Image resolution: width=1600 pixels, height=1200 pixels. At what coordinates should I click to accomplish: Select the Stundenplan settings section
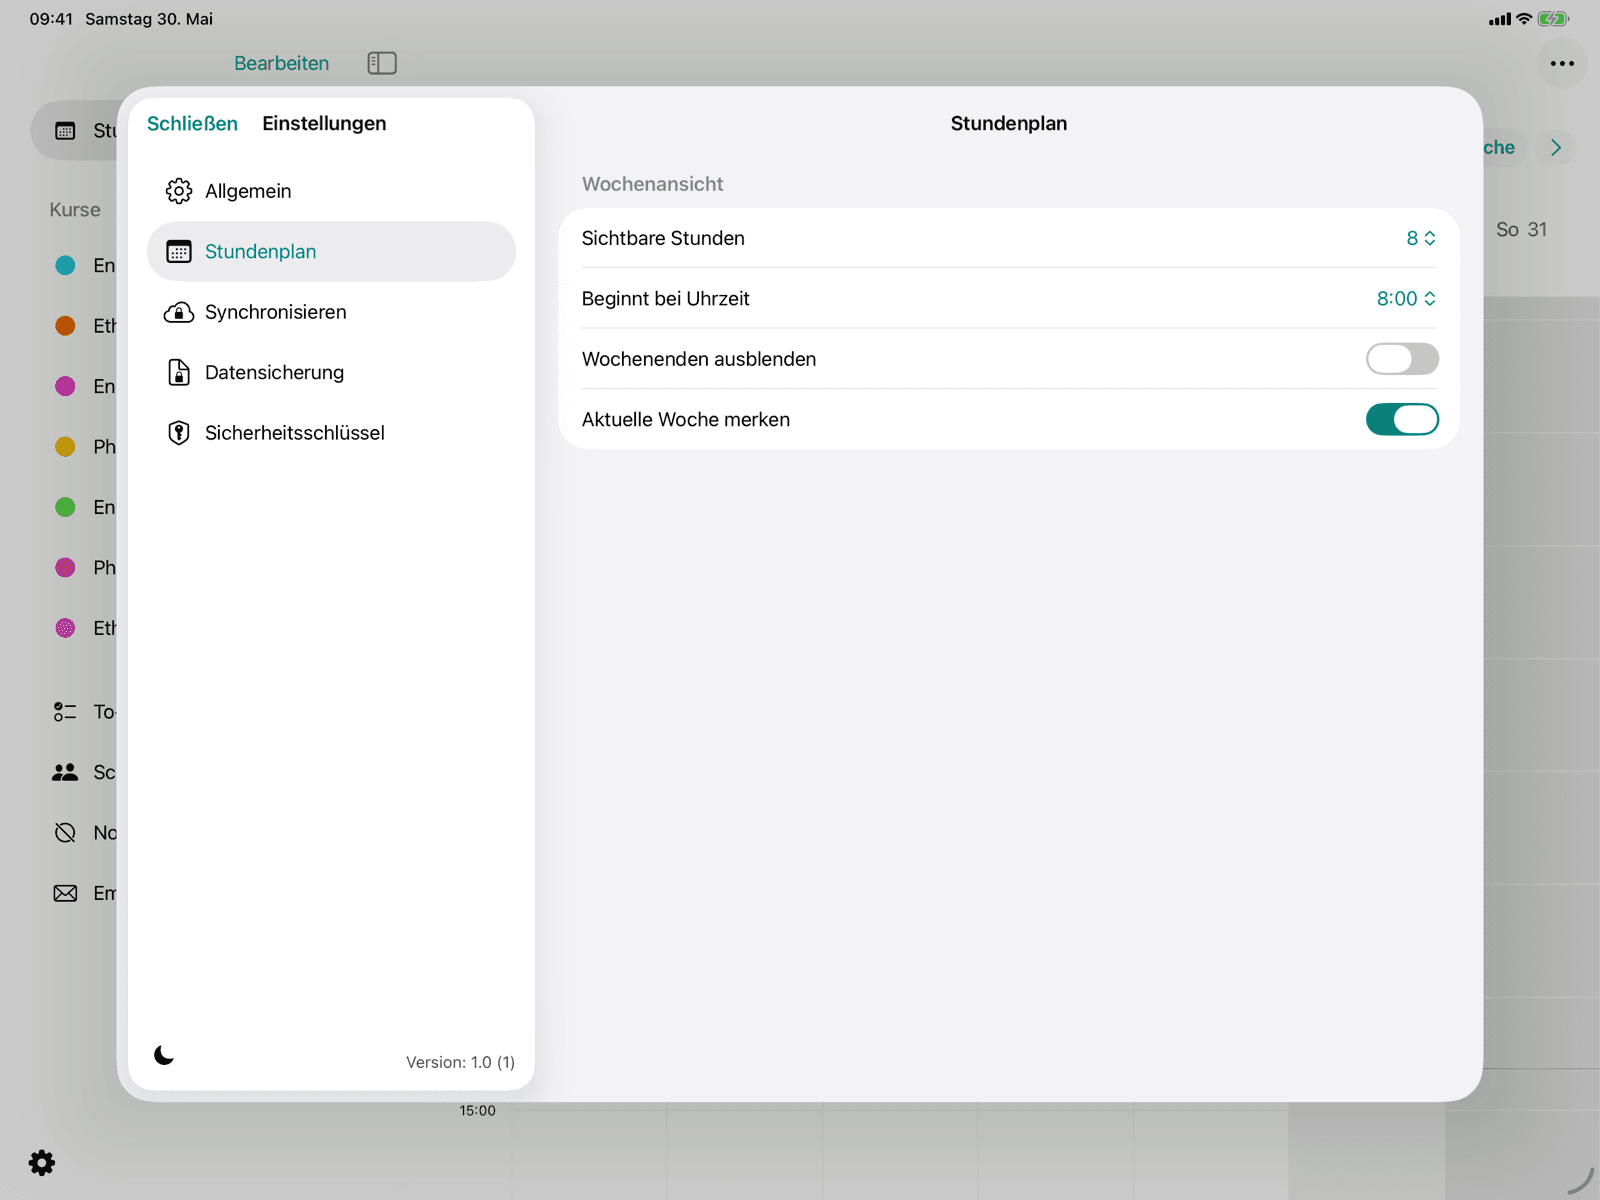331,251
